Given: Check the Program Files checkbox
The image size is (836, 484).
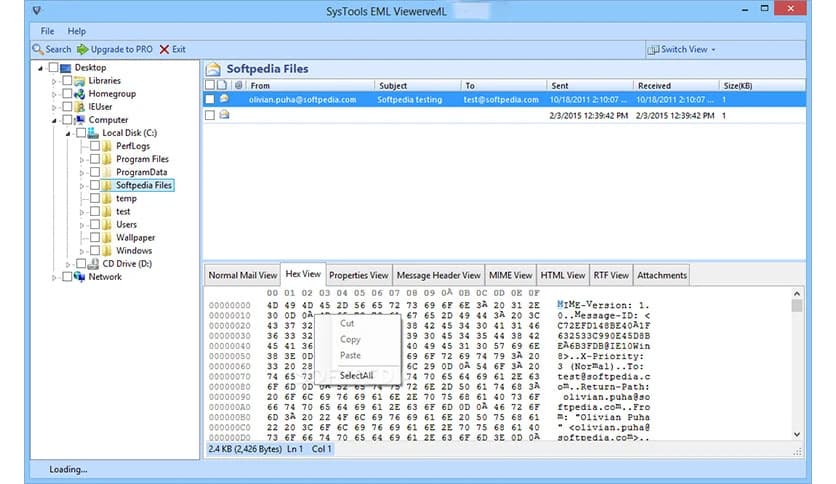Looking at the screenshot, I should pyautogui.click(x=95, y=159).
